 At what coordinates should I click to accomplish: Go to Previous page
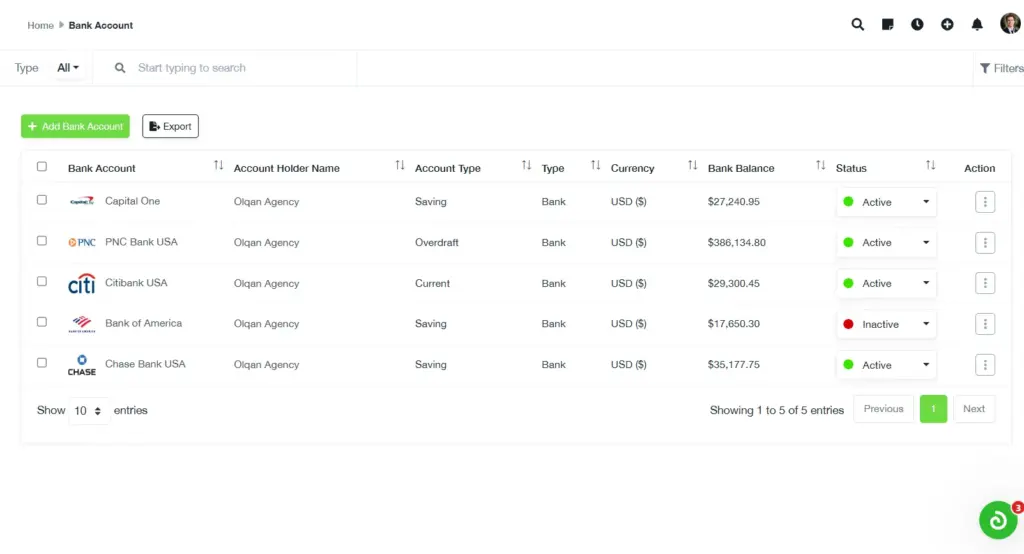[x=883, y=409]
